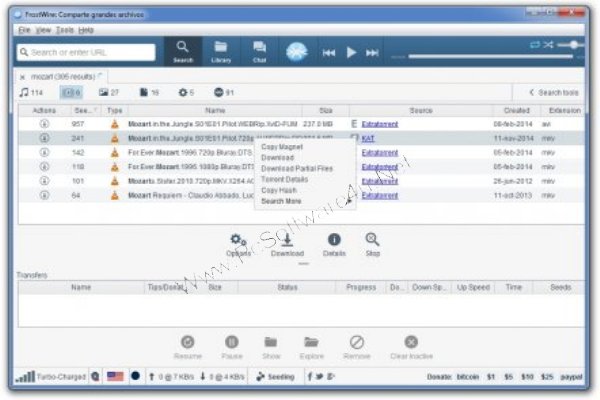Open the Twitter icon in status bar
The height and width of the screenshot is (400, 600).
[320, 377]
